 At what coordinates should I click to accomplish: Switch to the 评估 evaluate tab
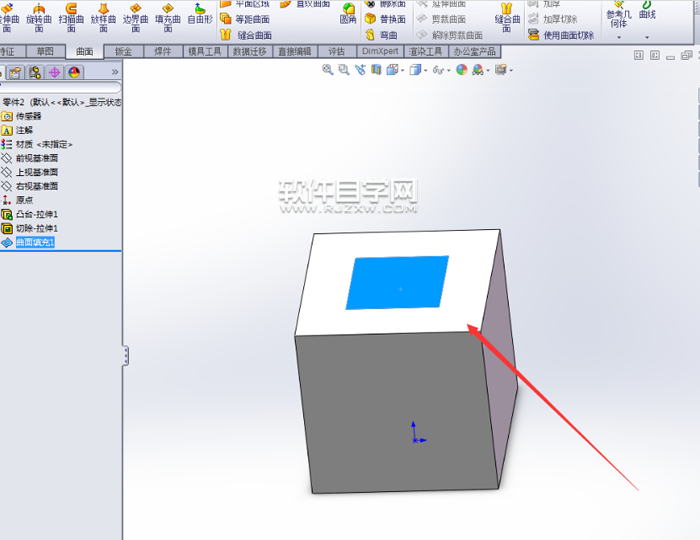(337, 51)
